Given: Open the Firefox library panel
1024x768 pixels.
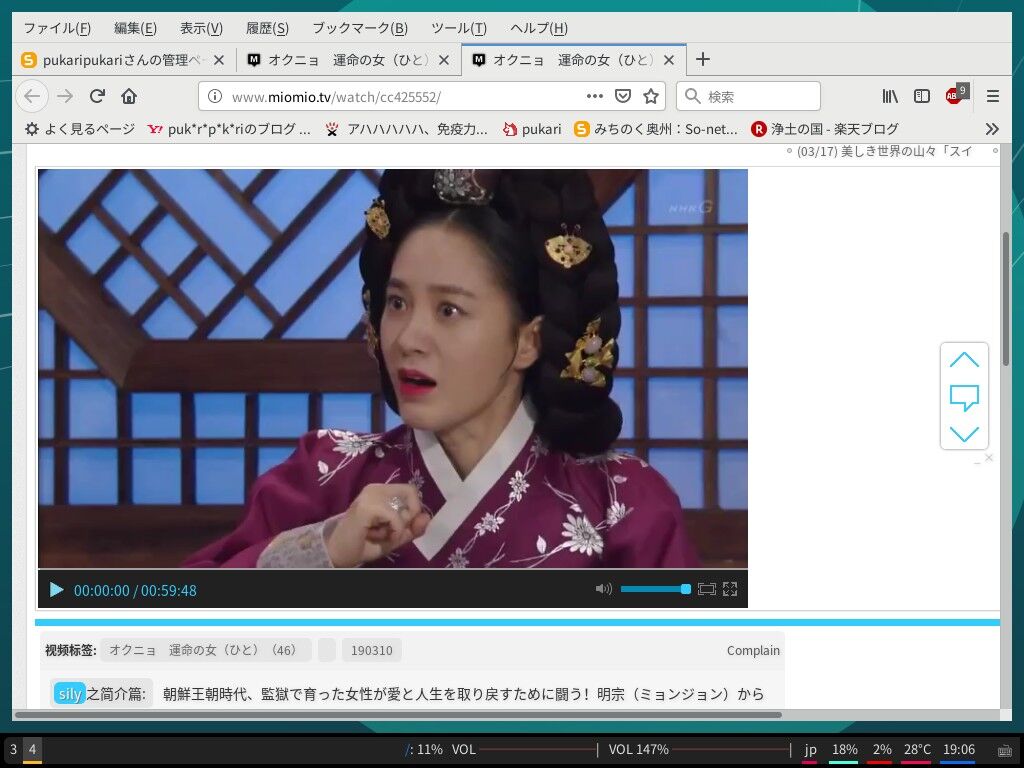Looking at the screenshot, I should 889,96.
